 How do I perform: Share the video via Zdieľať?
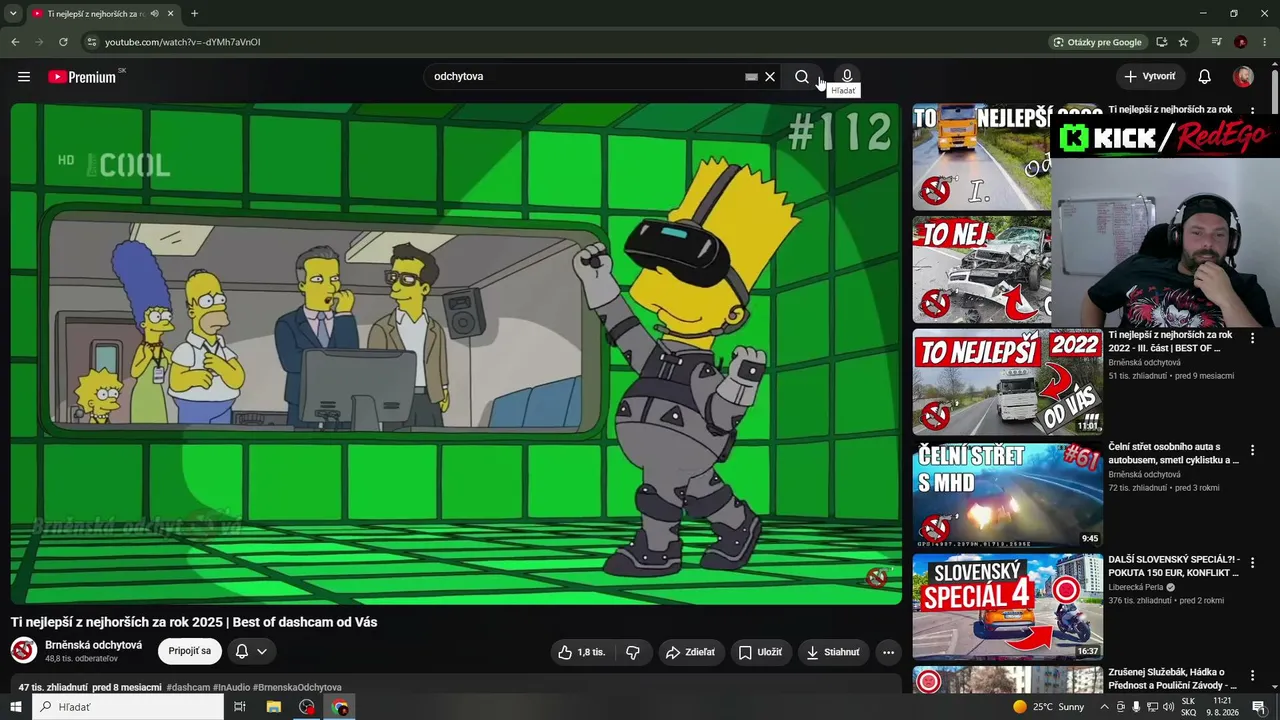[690, 652]
